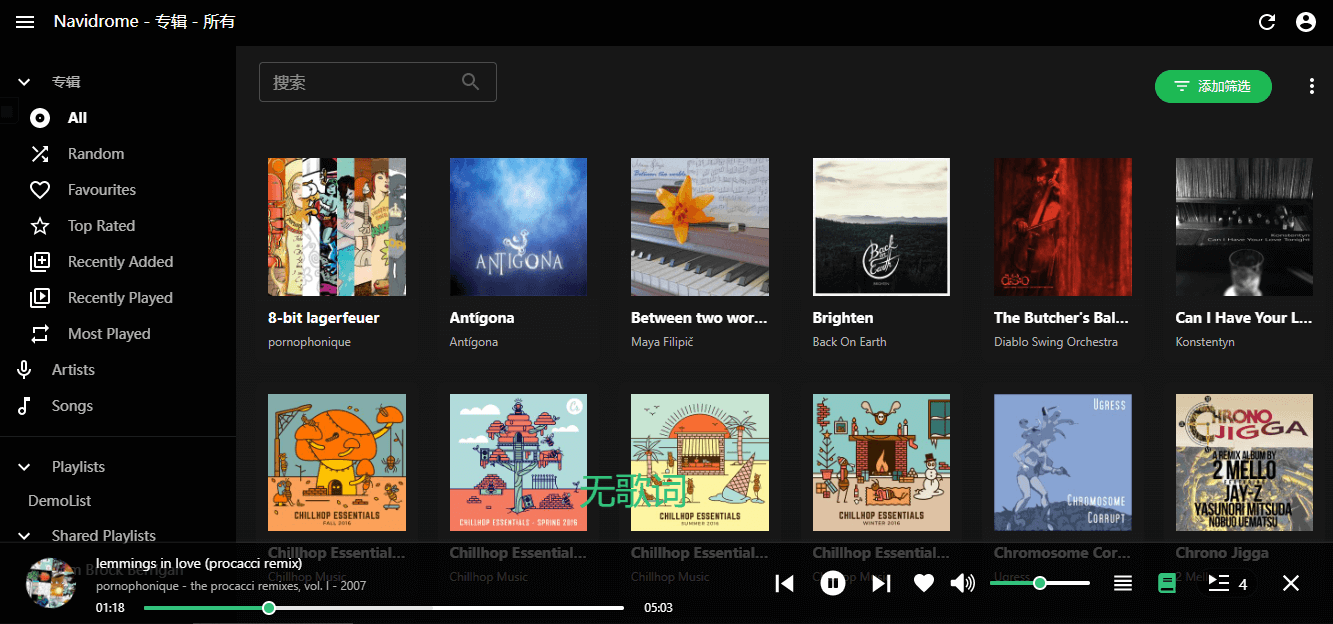The image size is (1333, 624).
Task: Skip to previous track
Action: point(785,583)
